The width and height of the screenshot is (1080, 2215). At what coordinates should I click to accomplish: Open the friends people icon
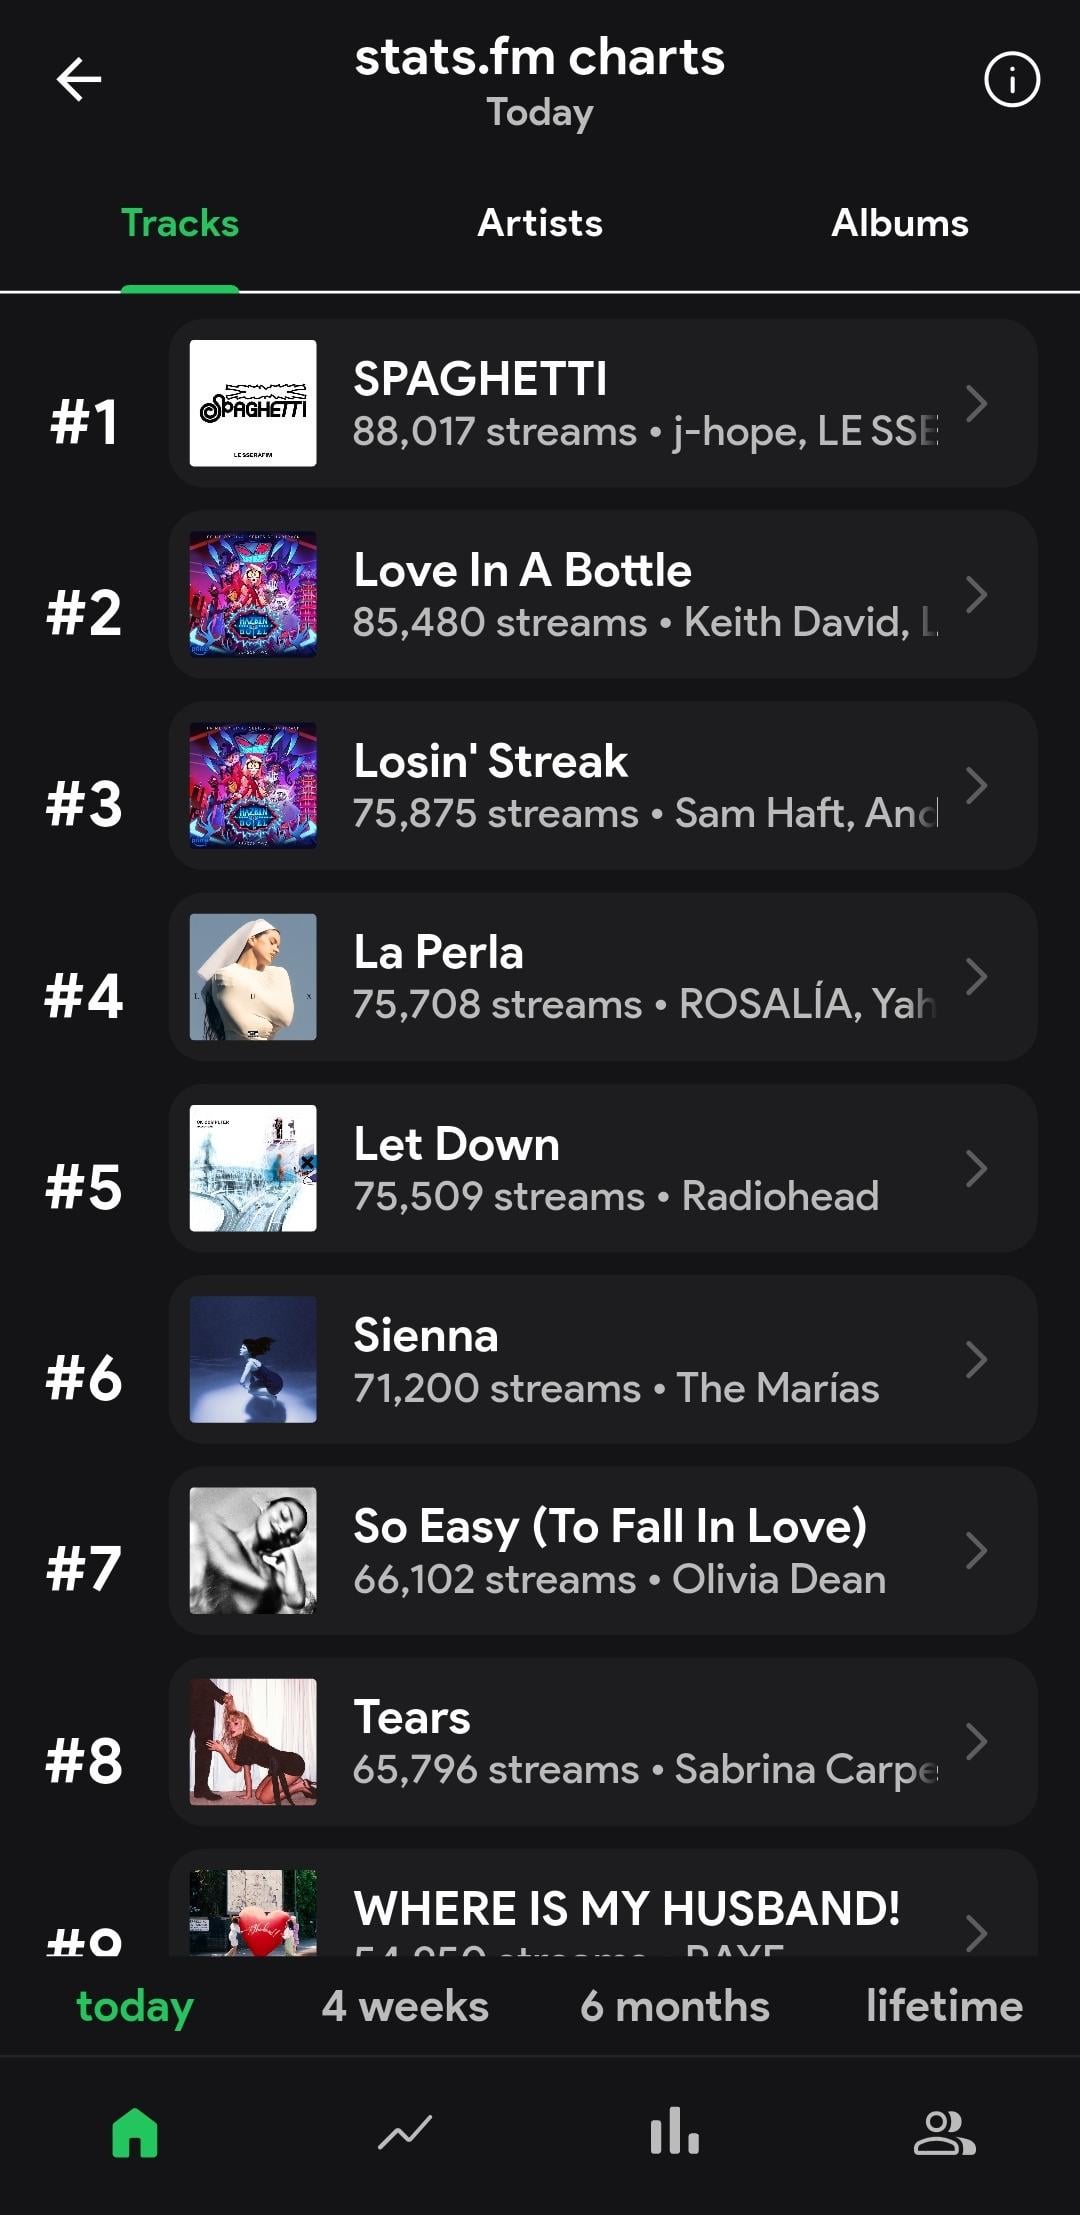[944, 2133]
